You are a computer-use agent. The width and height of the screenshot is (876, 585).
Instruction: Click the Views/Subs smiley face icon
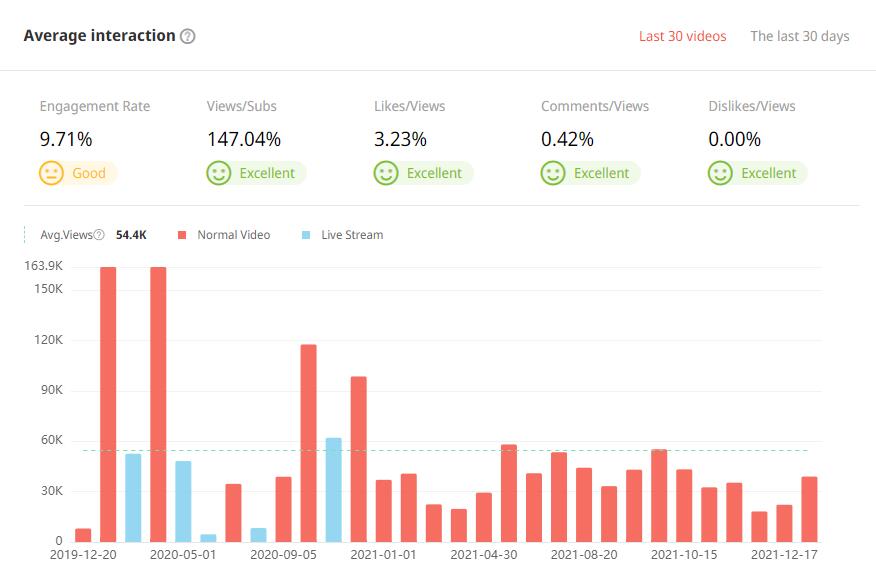click(218, 173)
